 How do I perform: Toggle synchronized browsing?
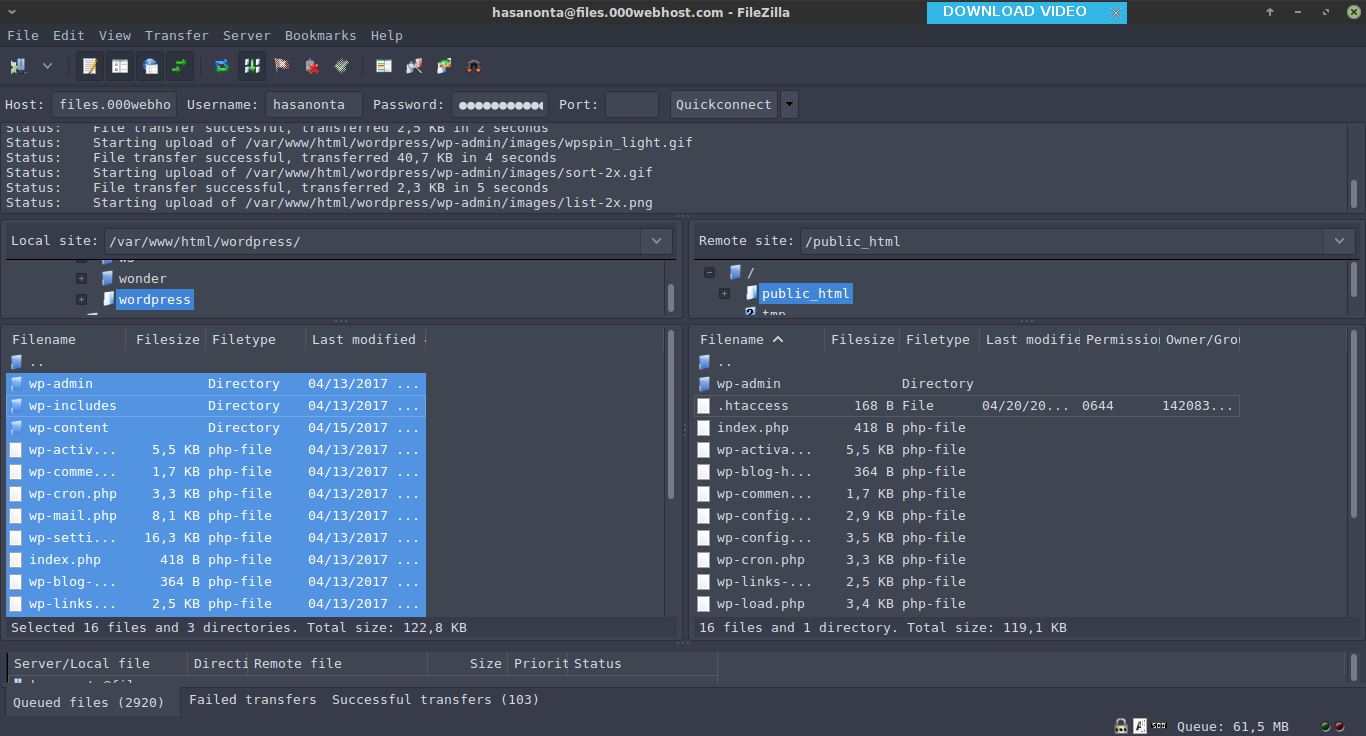pos(444,66)
